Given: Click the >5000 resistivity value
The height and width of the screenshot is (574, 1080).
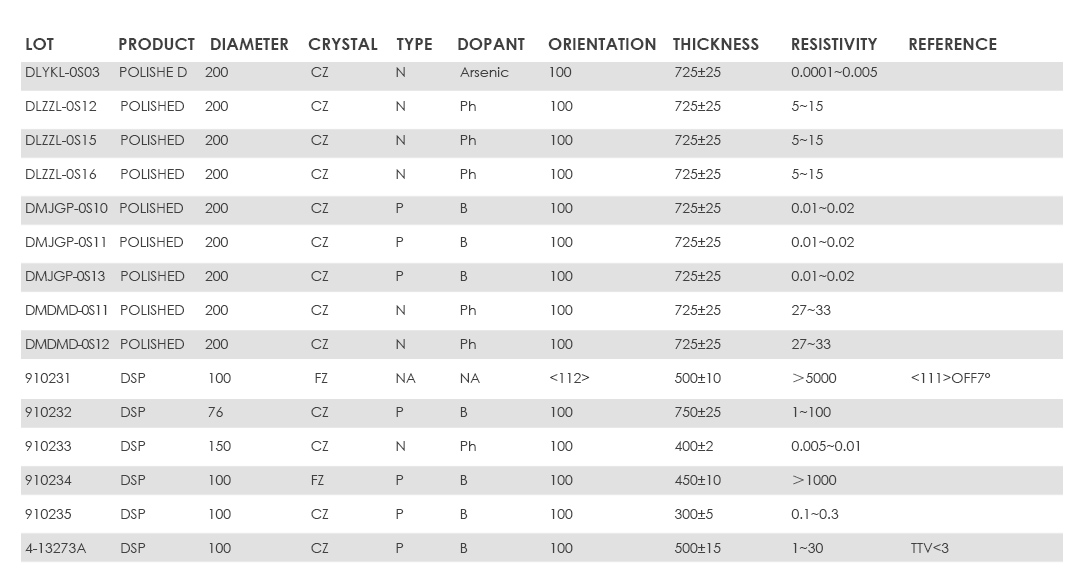Looking at the screenshot, I should coord(814,378).
